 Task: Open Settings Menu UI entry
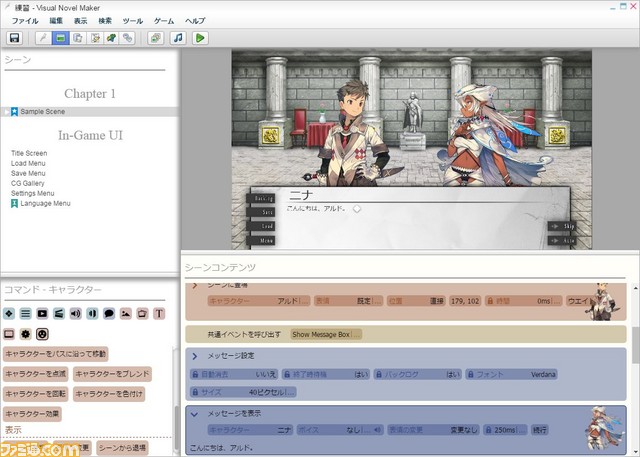coord(33,193)
